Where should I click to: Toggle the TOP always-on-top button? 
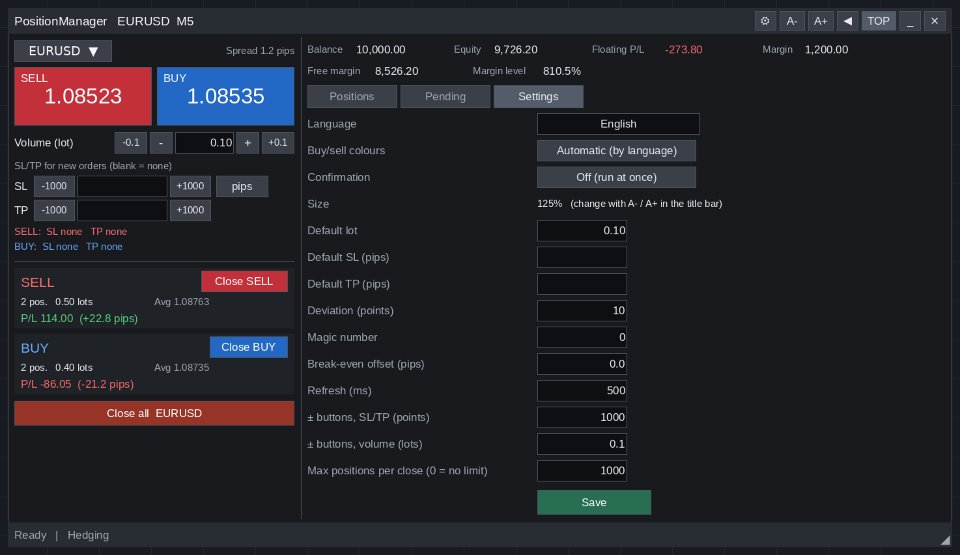[x=878, y=21]
